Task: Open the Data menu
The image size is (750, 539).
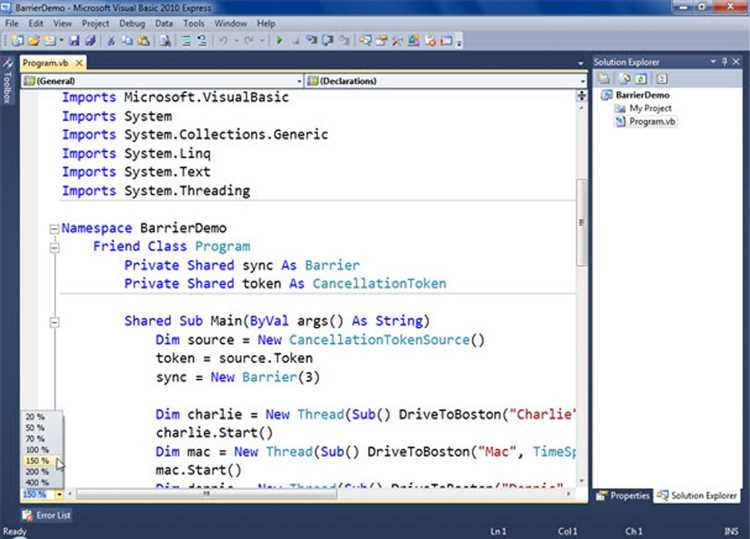Action: coord(164,23)
